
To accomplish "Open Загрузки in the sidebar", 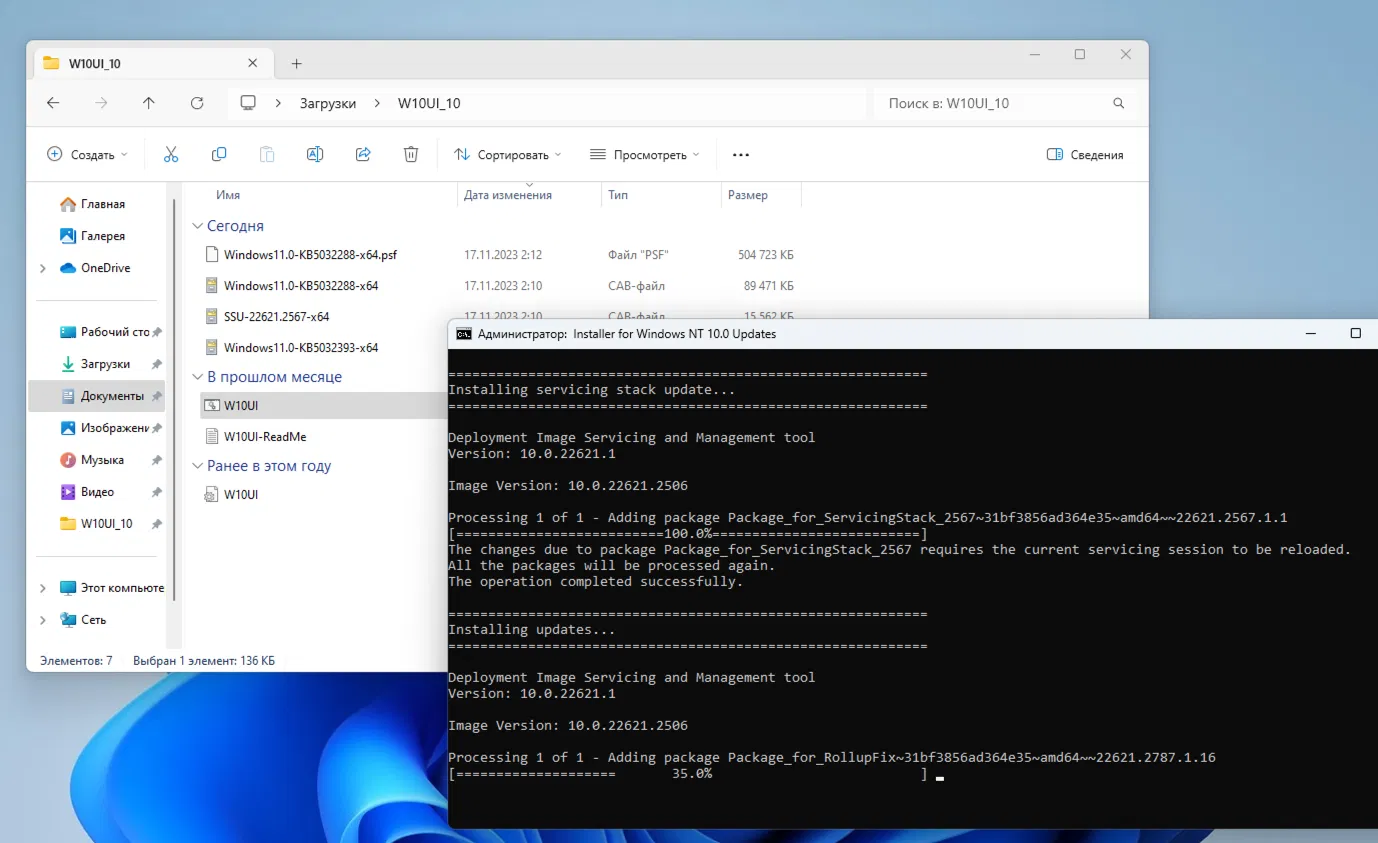I will click(x=95, y=364).
